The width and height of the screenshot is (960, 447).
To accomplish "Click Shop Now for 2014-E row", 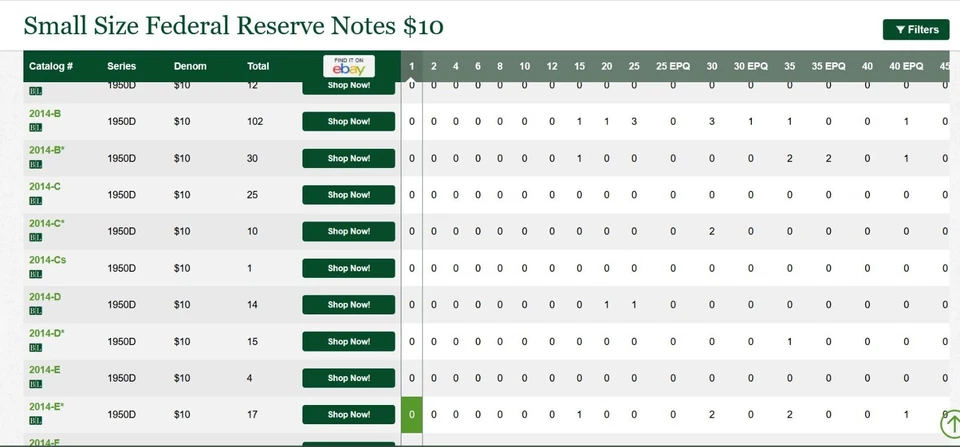I will point(348,378).
